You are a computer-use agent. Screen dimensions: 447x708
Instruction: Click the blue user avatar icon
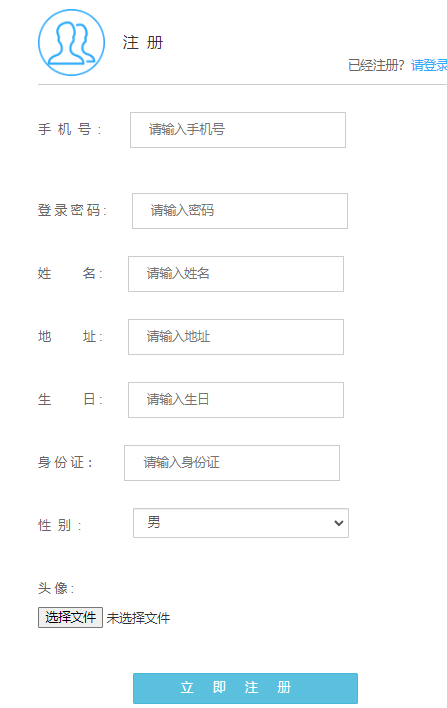coord(71,42)
